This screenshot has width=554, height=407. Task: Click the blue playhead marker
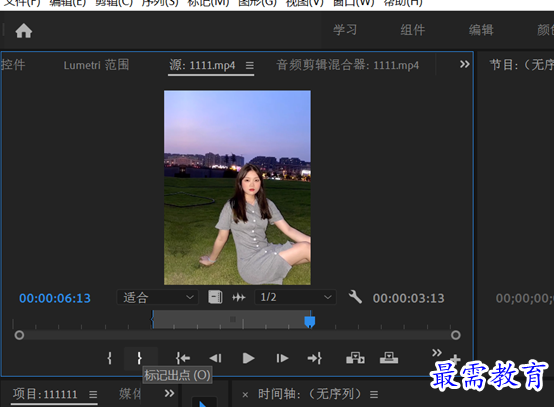tap(310, 322)
